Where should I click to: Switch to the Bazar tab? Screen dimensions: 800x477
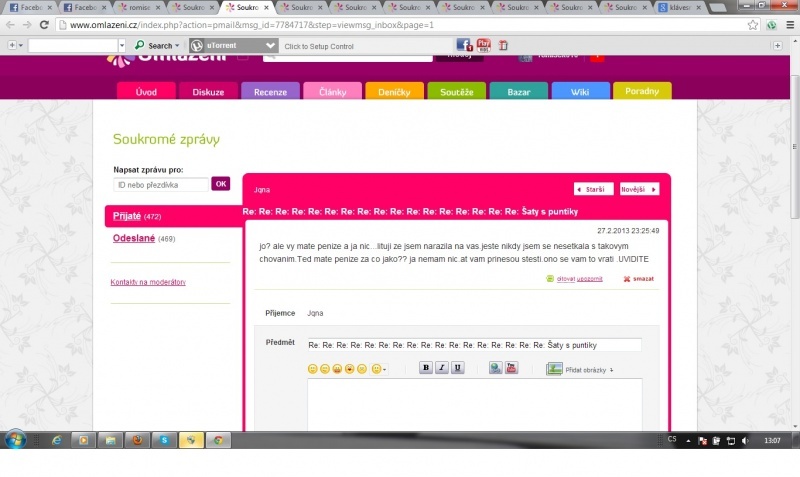[x=518, y=92]
